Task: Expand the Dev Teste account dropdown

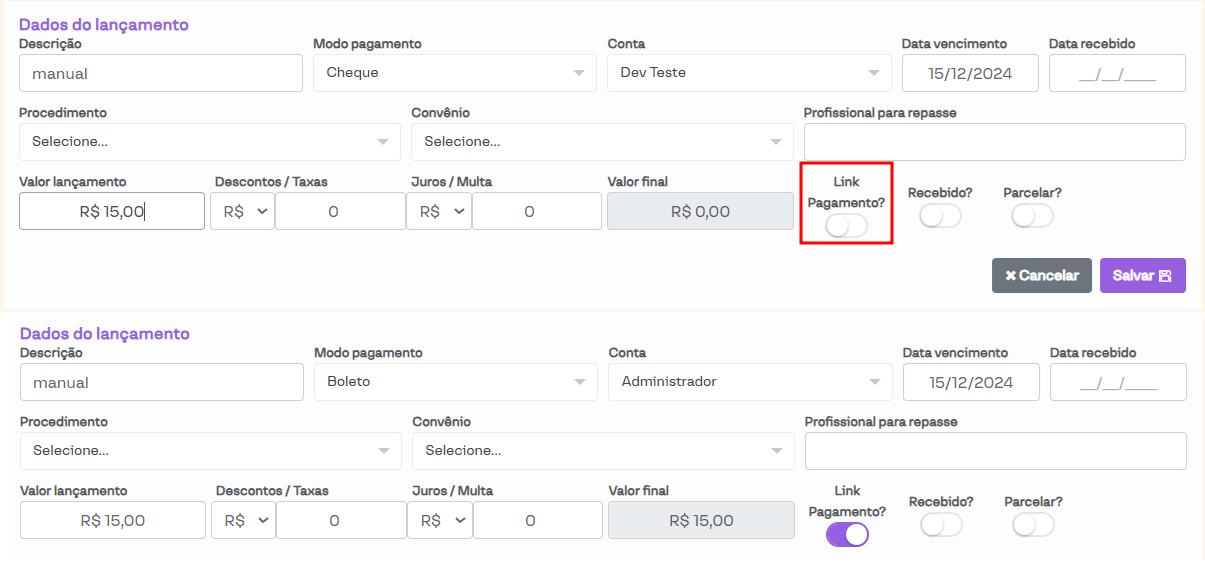Action: click(748, 73)
